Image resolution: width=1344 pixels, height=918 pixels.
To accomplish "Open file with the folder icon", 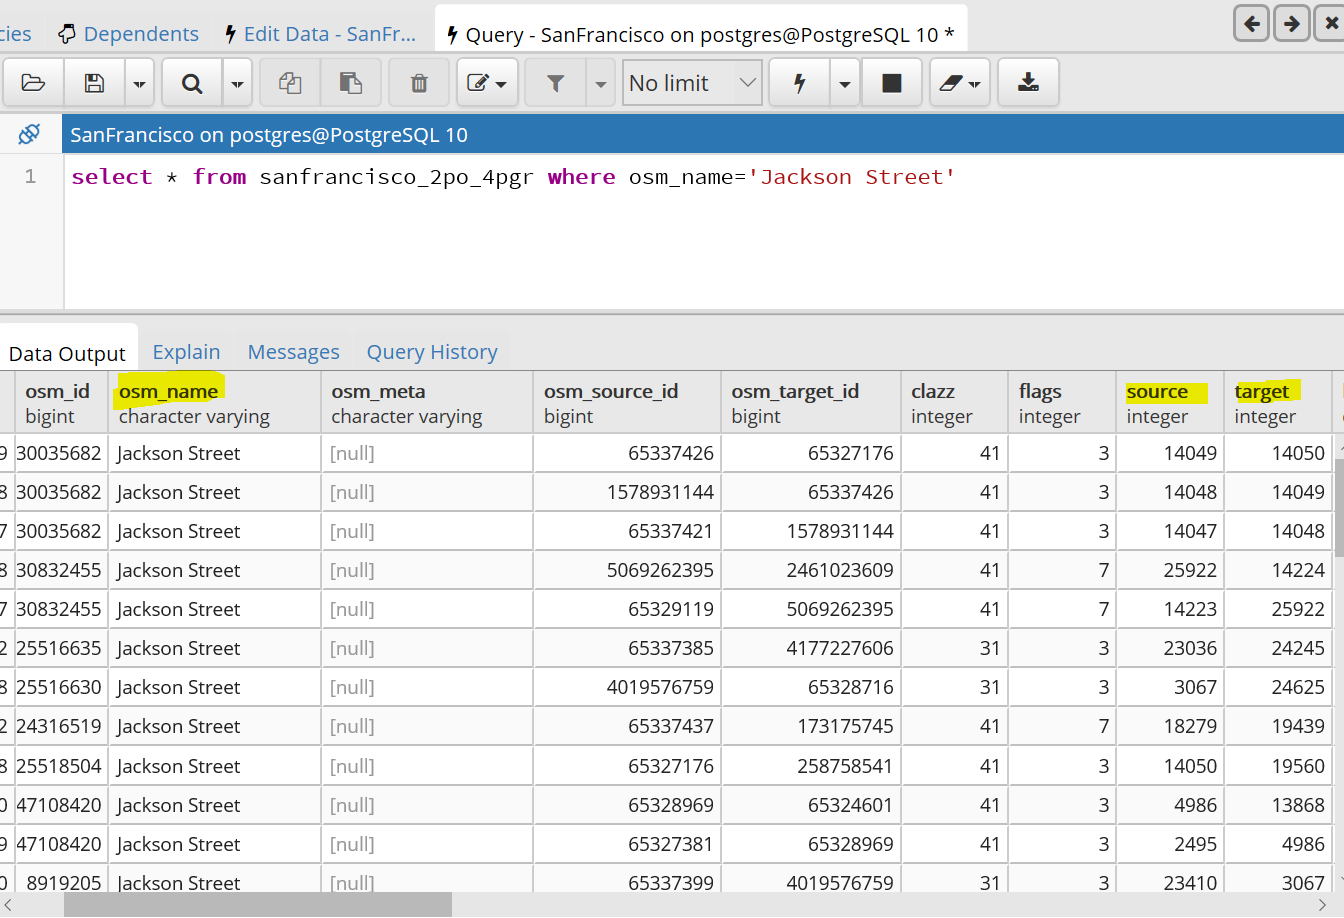I will tap(34, 83).
